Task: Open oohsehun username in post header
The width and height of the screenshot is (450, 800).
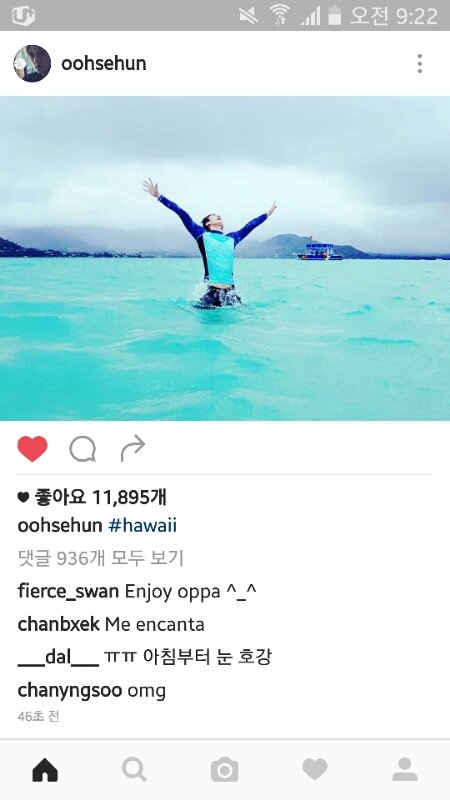Action: [104, 64]
